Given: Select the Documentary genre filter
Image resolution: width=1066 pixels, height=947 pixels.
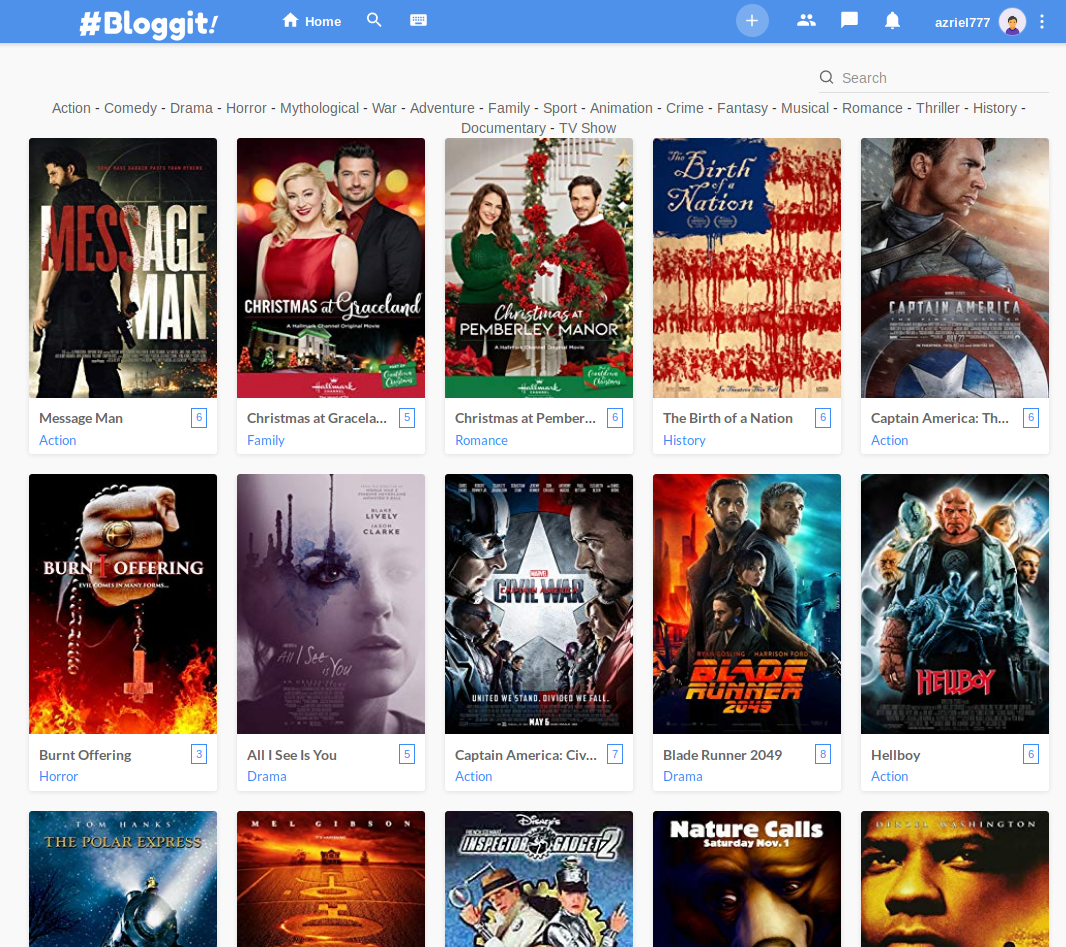Looking at the screenshot, I should click(x=503, y=128).
